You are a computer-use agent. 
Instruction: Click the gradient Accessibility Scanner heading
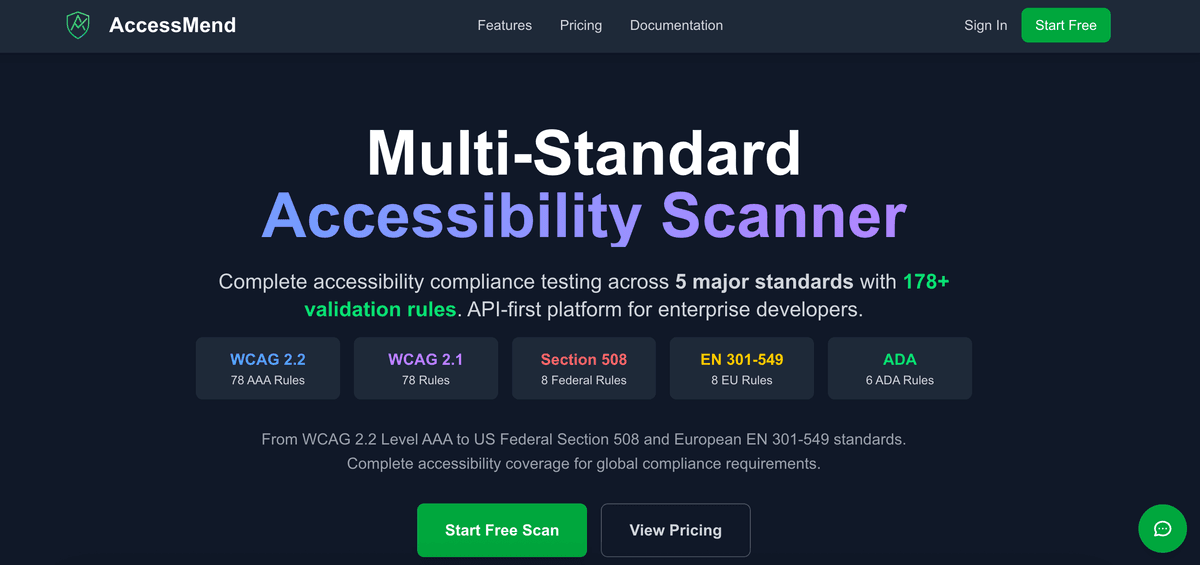[x=584, y=215]
